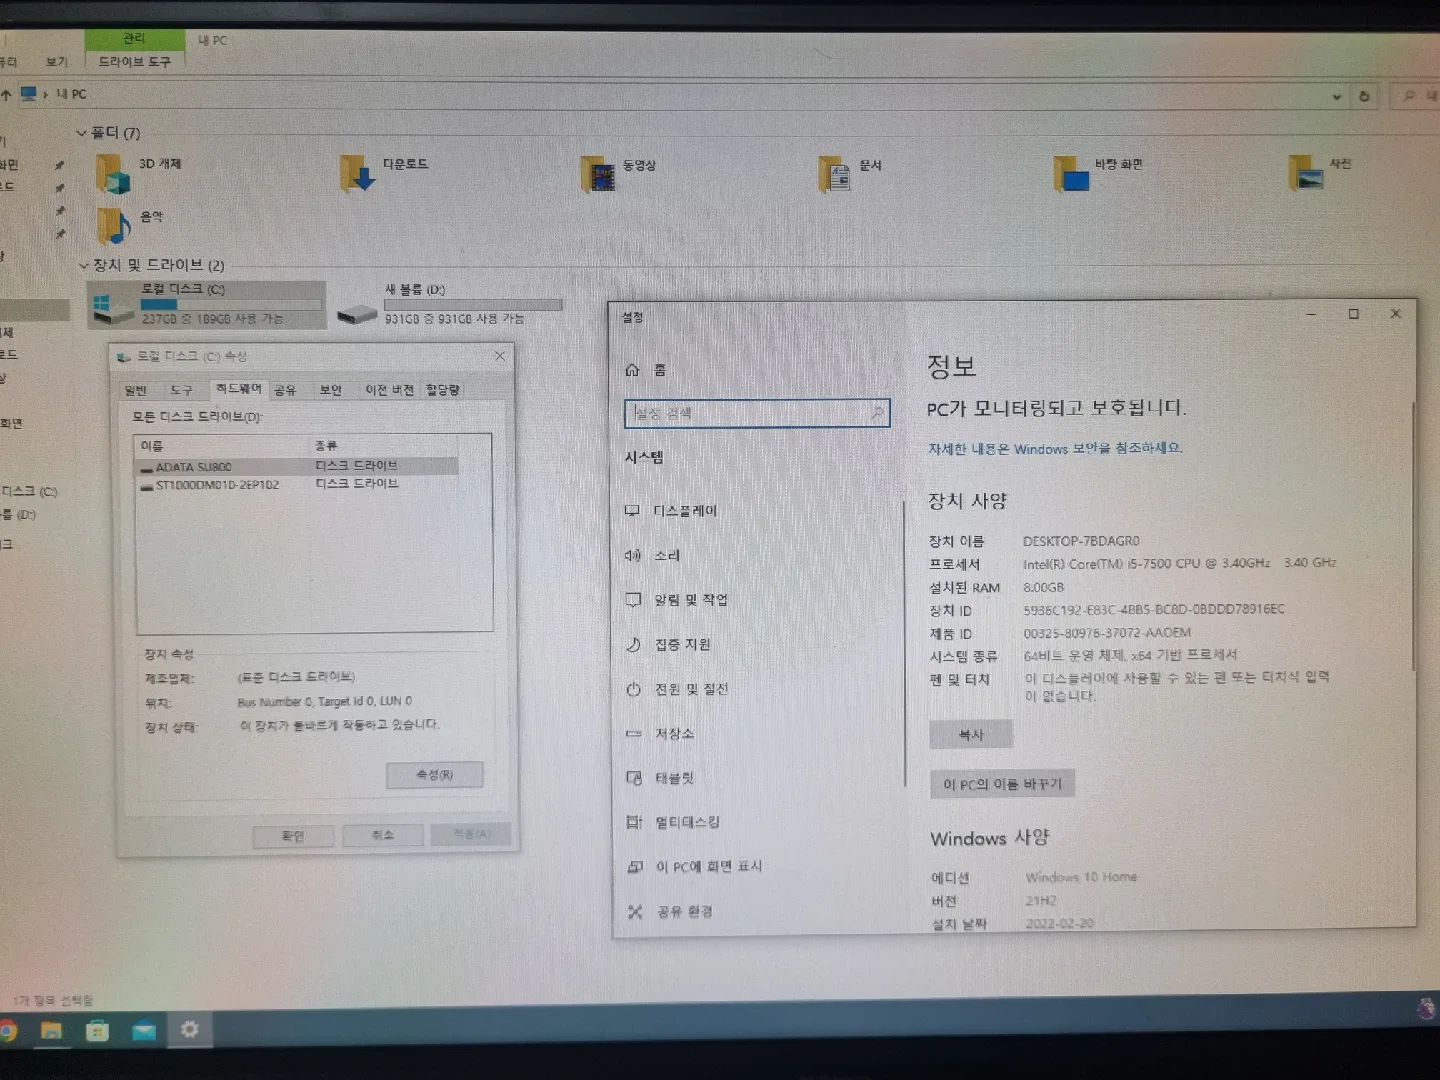This screenshot has width=1440, height=1080.
Task: Click the Settings gear on taskbar
Action: pos(189,1029)
